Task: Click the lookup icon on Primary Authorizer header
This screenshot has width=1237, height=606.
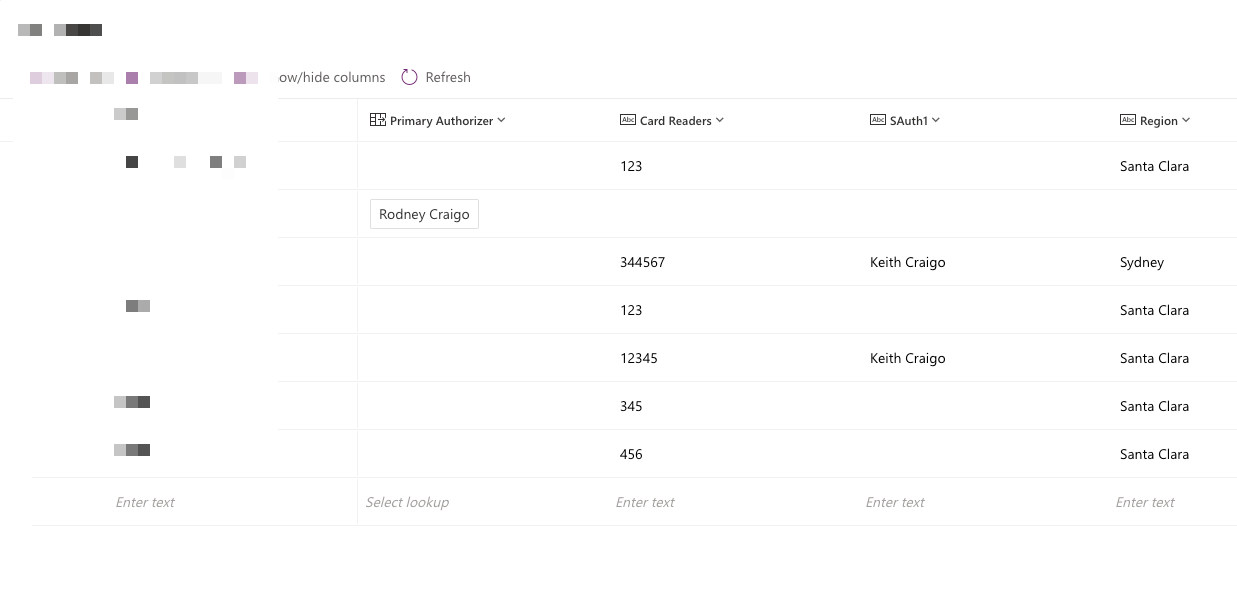Action: 378,120
